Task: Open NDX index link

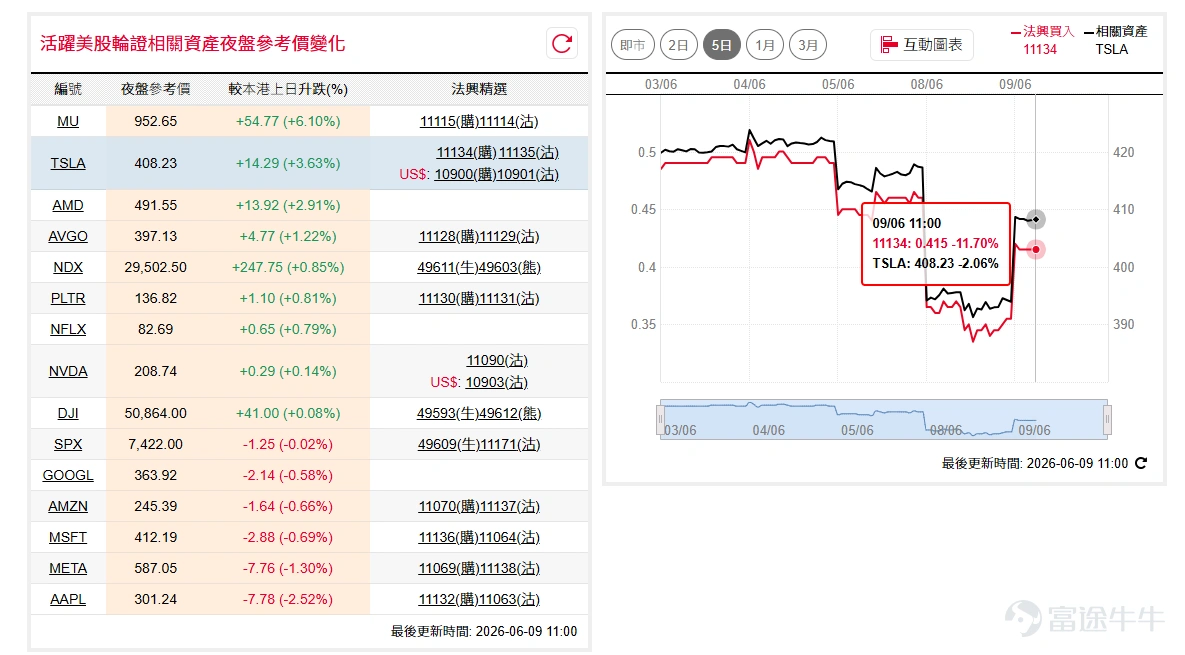Action: click(x=68, y=267)
